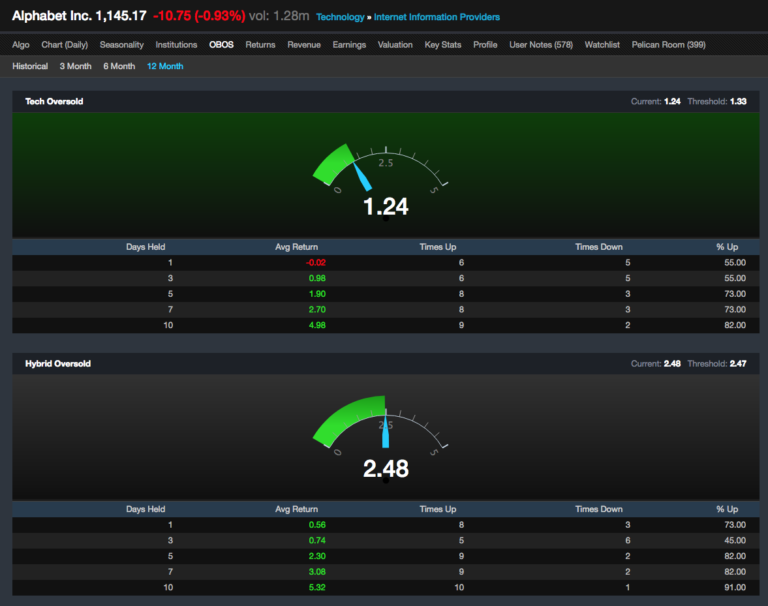Click the Alphabet Inc. company name

tap(52, 16)
